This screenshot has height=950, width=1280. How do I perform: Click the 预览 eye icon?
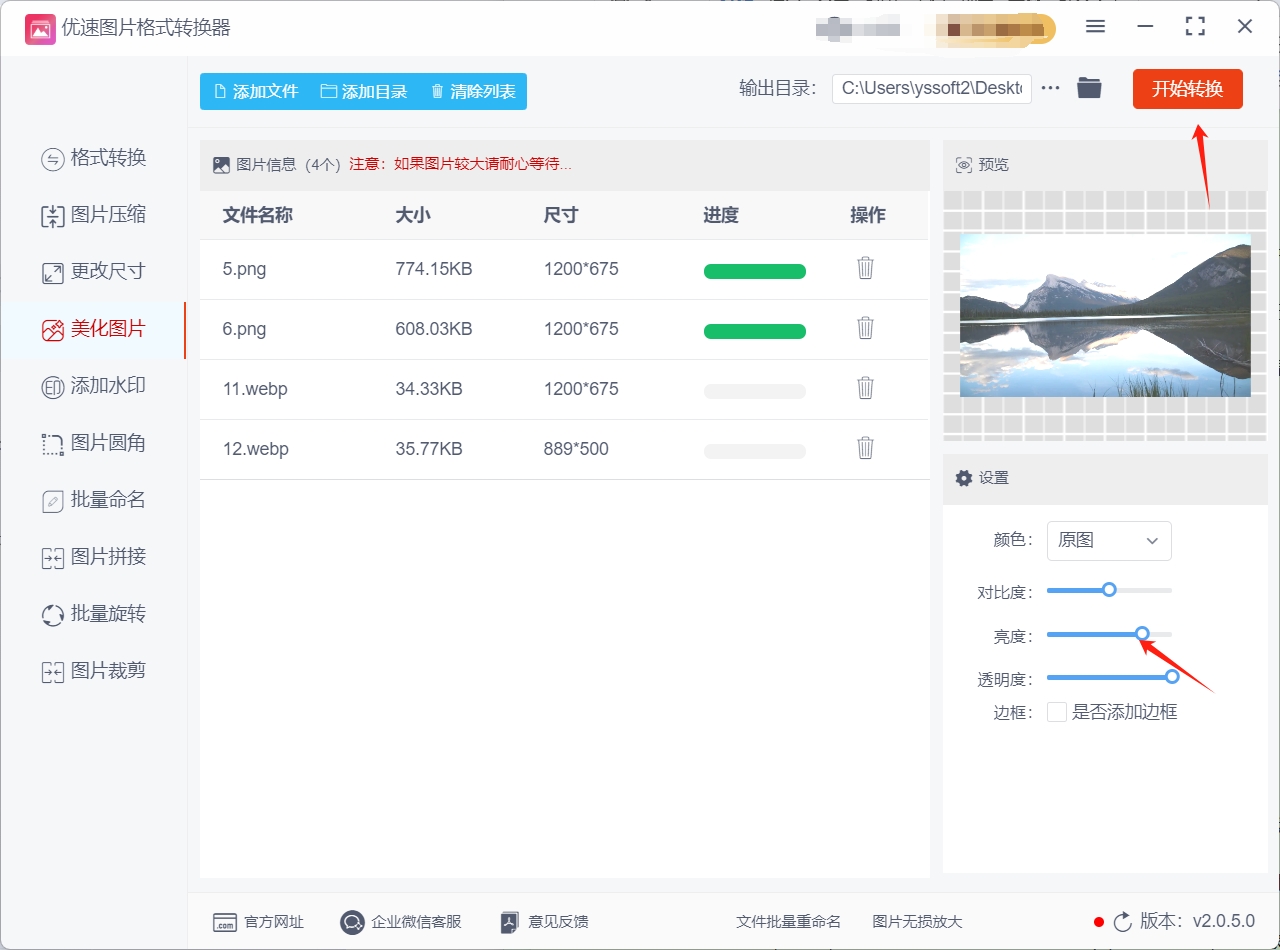coord(964,165)
